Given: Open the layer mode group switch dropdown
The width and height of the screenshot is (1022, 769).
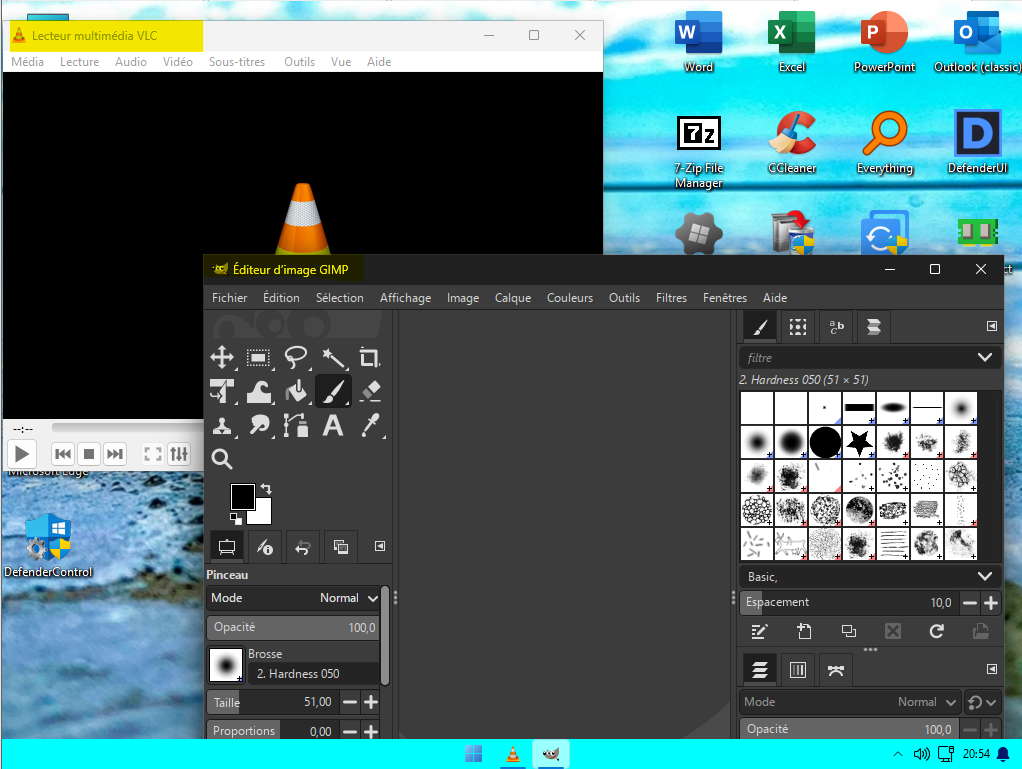Looking at the screenshot, I should [983, 702].
